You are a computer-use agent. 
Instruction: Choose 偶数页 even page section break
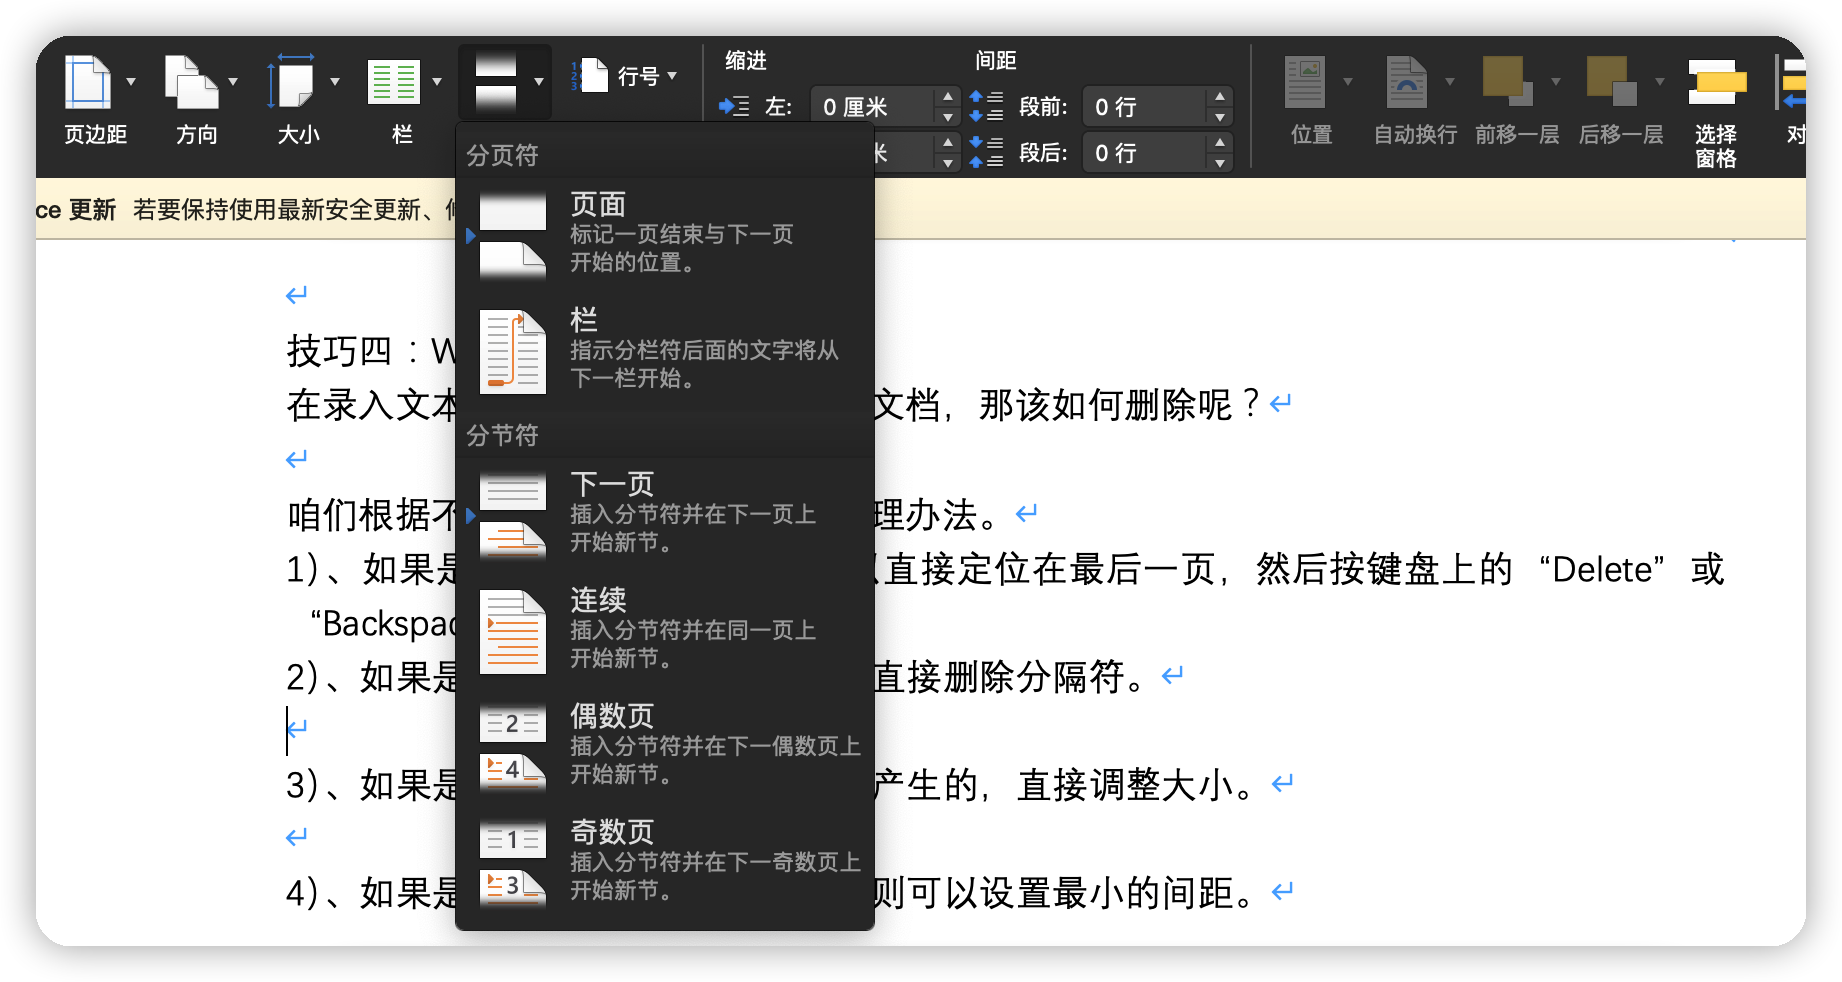coord(664,745)
